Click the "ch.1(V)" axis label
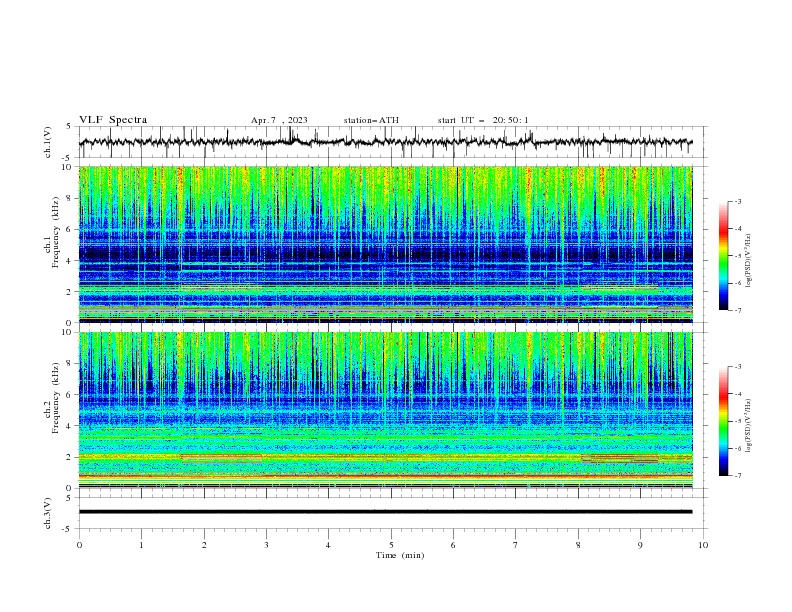The width and height of the screenshot is (792, 612). point(47,142)
